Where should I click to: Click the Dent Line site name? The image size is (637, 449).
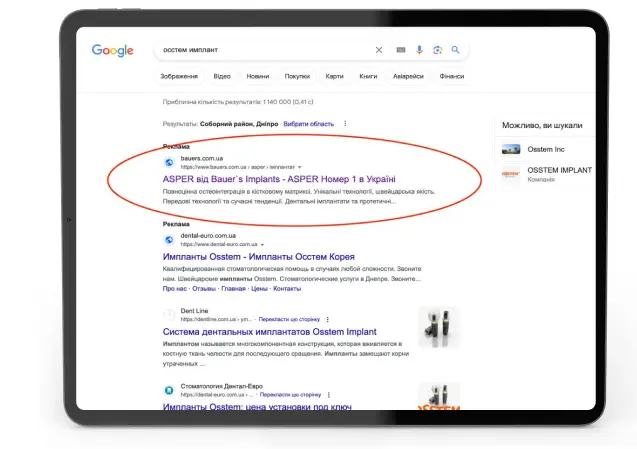pos(194,311)
